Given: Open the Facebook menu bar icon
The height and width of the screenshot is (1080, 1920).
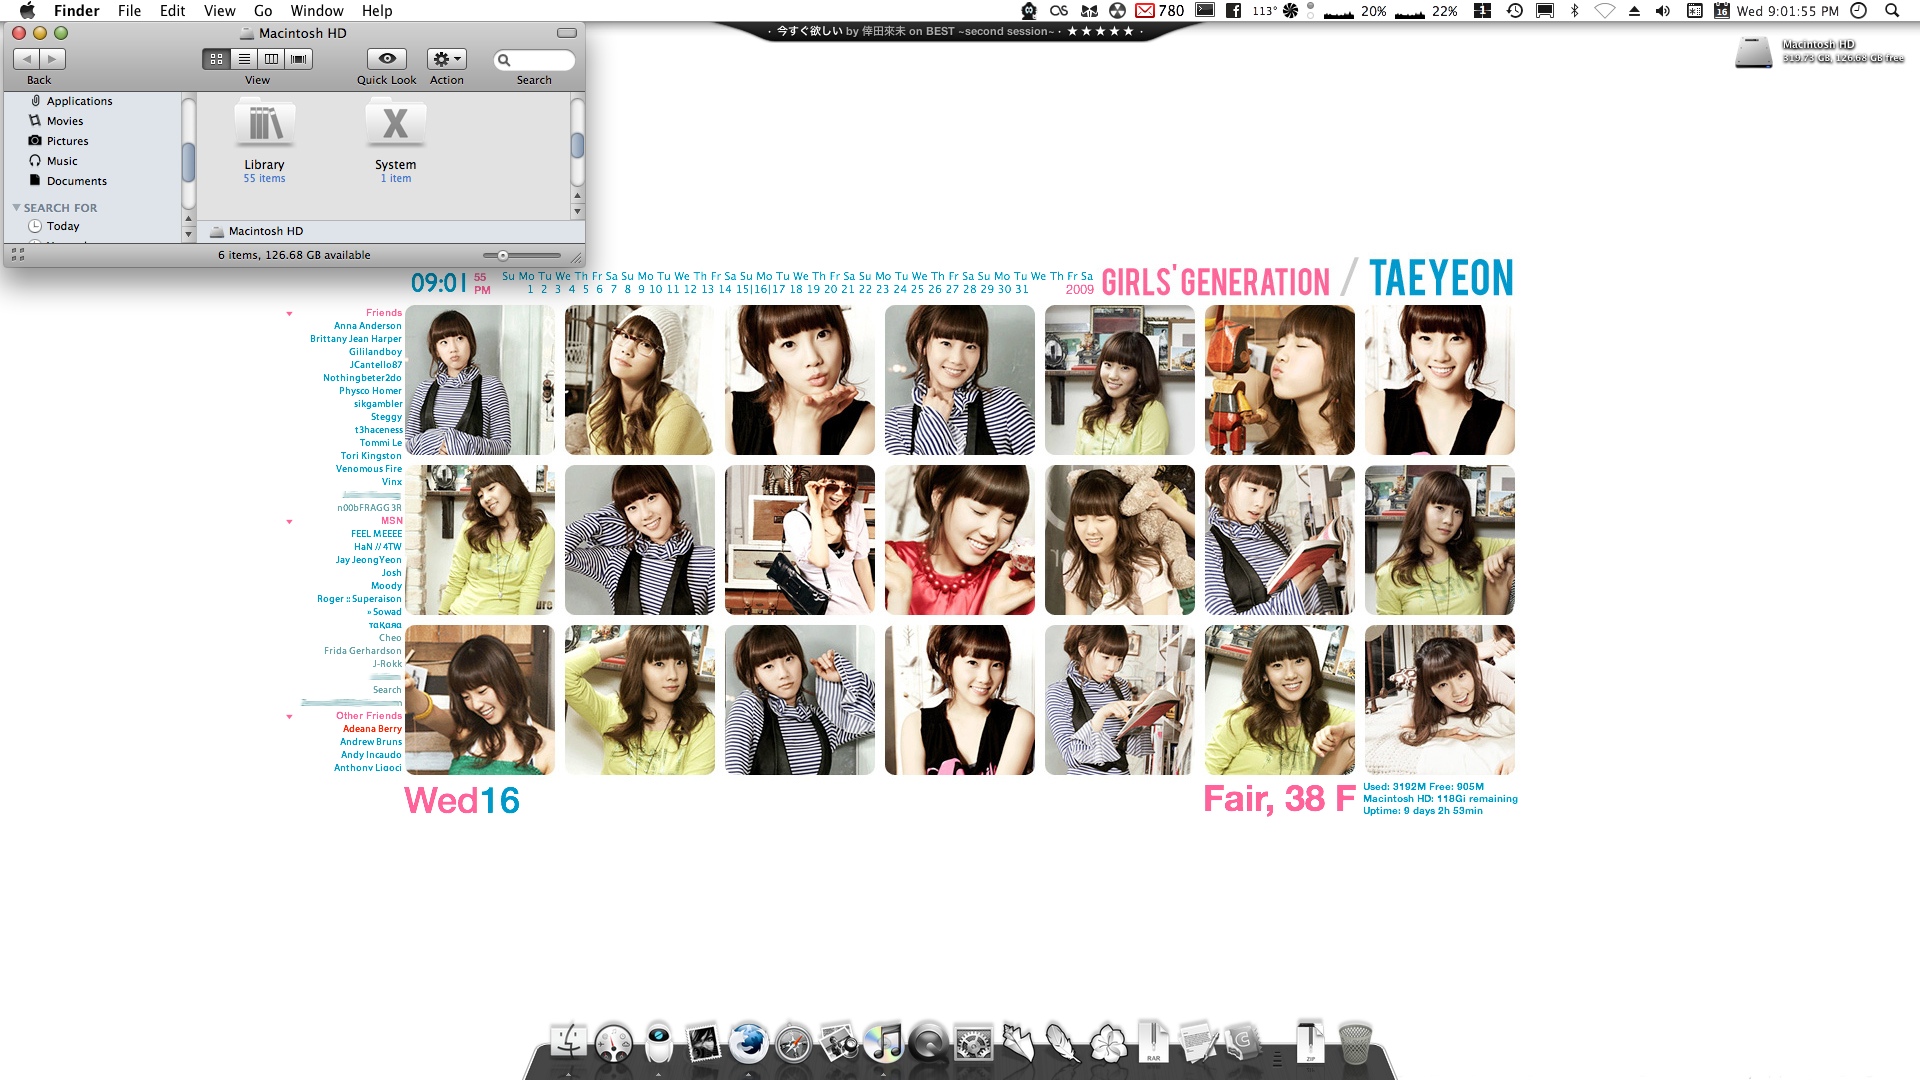Looking at the screenshot, I should pos(1233,11).
